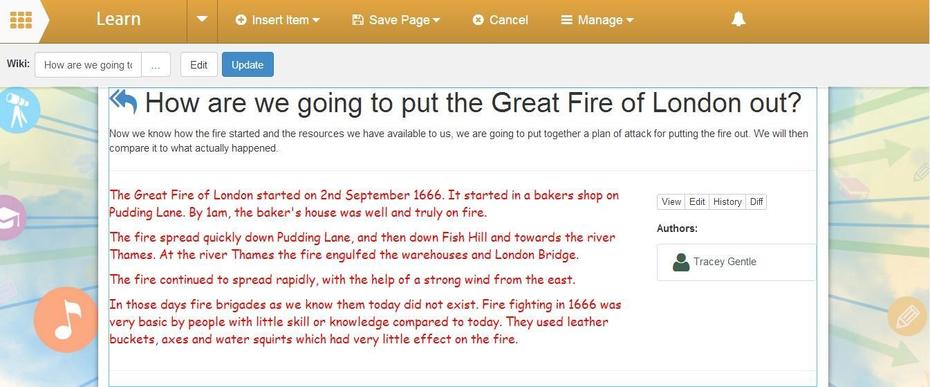Cancel the page editing
The height and width of the screenshot is (387, 930).
point(500,20)
